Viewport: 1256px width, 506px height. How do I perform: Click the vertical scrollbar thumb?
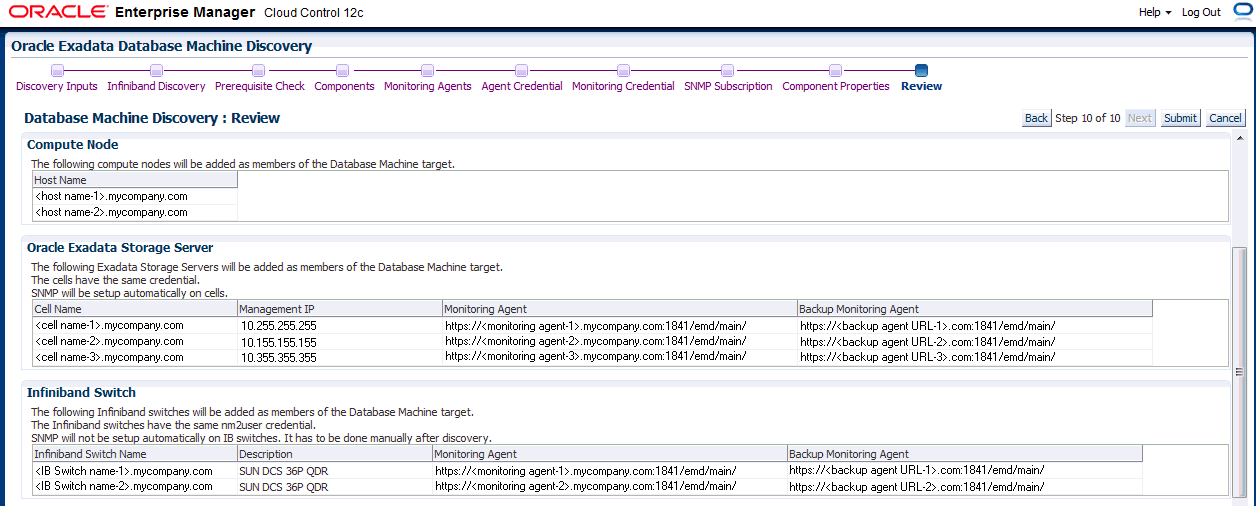1239,371
